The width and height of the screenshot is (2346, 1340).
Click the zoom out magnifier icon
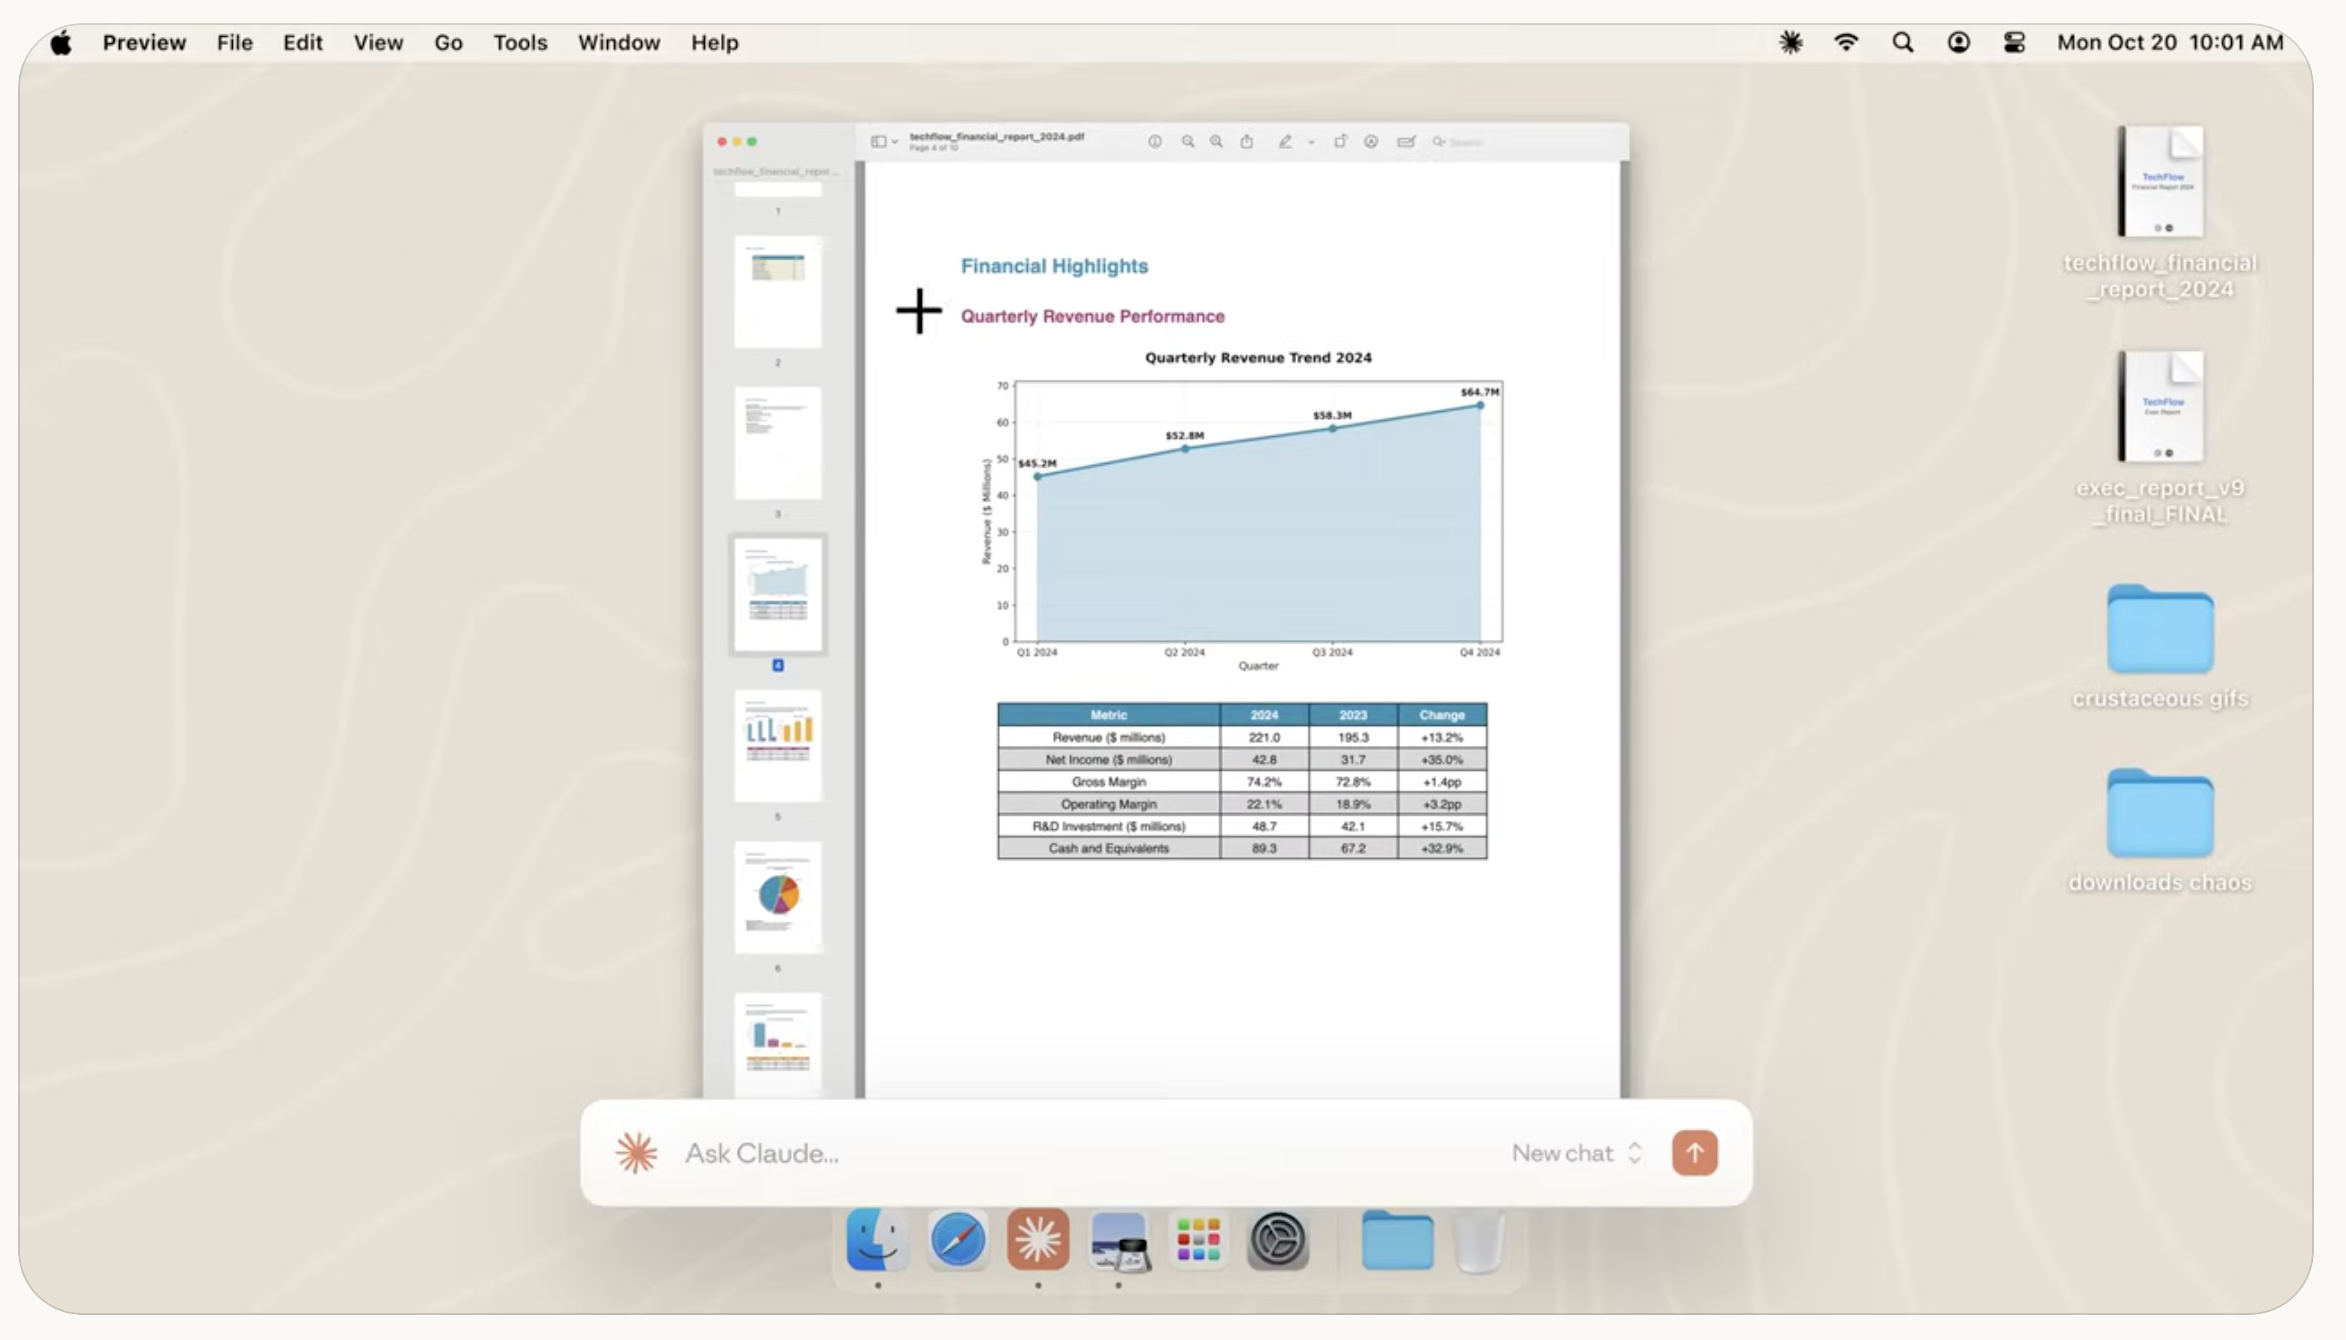[x=1188, y=142]
